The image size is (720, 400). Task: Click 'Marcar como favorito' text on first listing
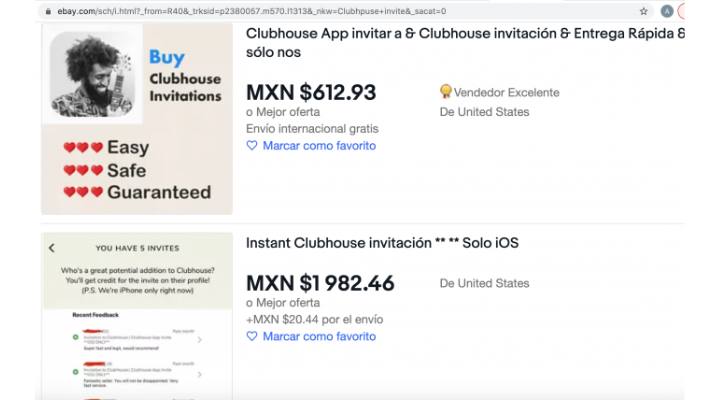319,145
